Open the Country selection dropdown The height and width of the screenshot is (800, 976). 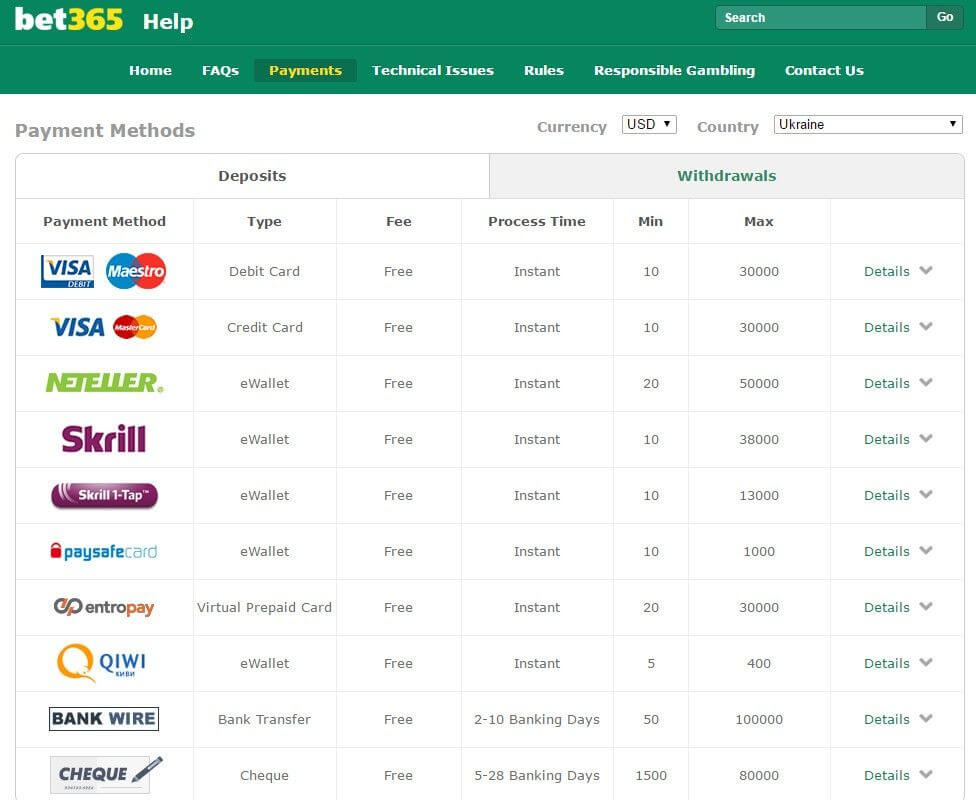[x=867, y=123]
